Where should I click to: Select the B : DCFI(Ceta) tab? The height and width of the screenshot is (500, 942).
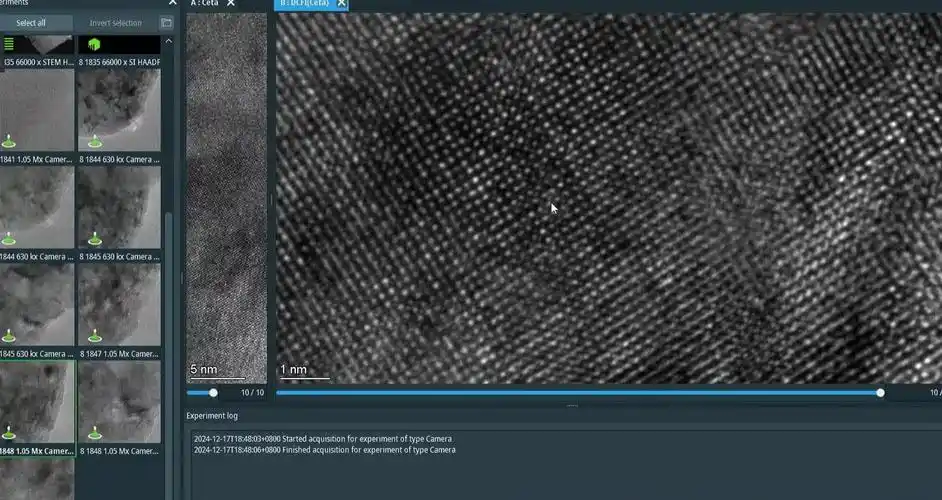tap(304, 4)
